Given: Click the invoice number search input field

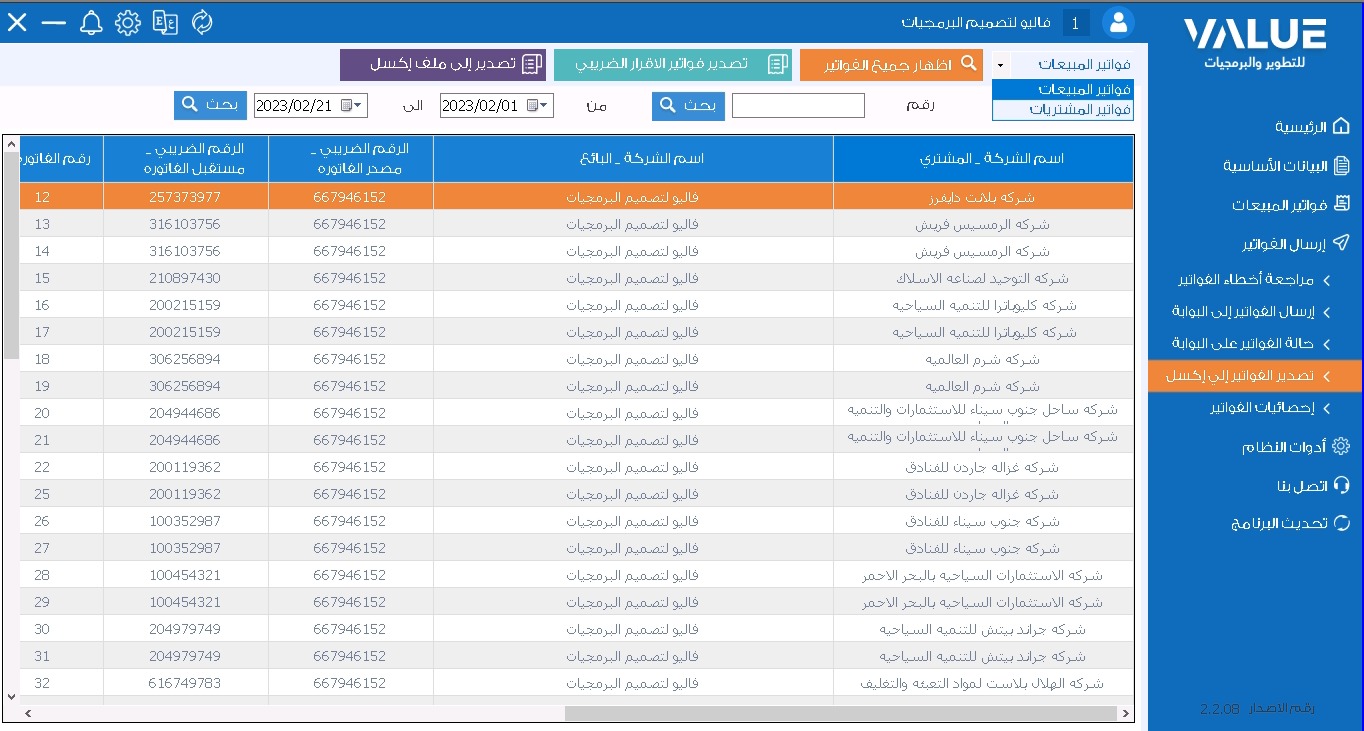Looking at the screenshot, I should click(798, 105).
